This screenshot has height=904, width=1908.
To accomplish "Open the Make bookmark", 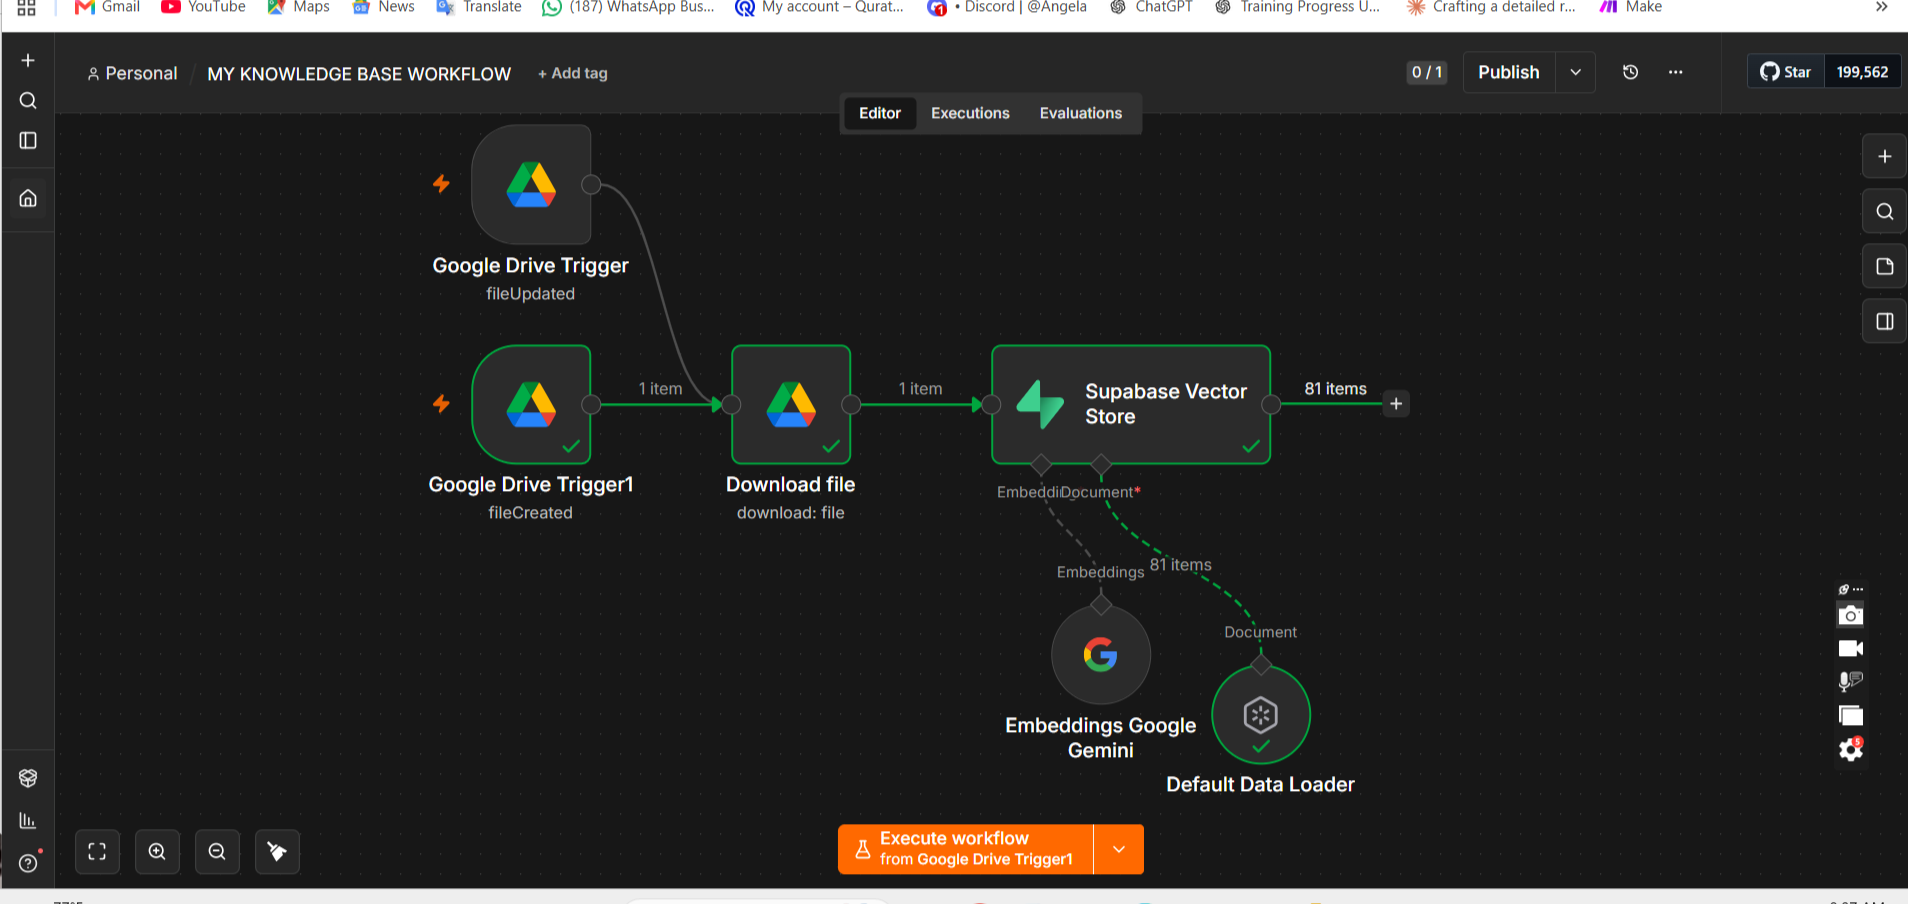I will [x=1631, y=7].
